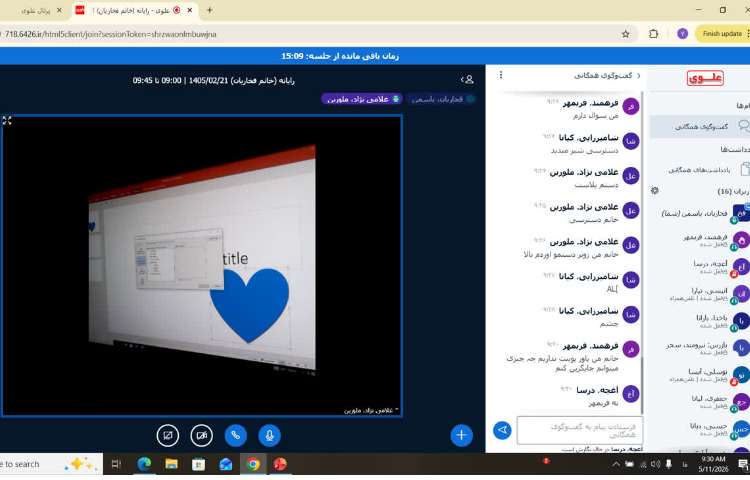Click the browser address bar URL

click(x=111, y=34)
